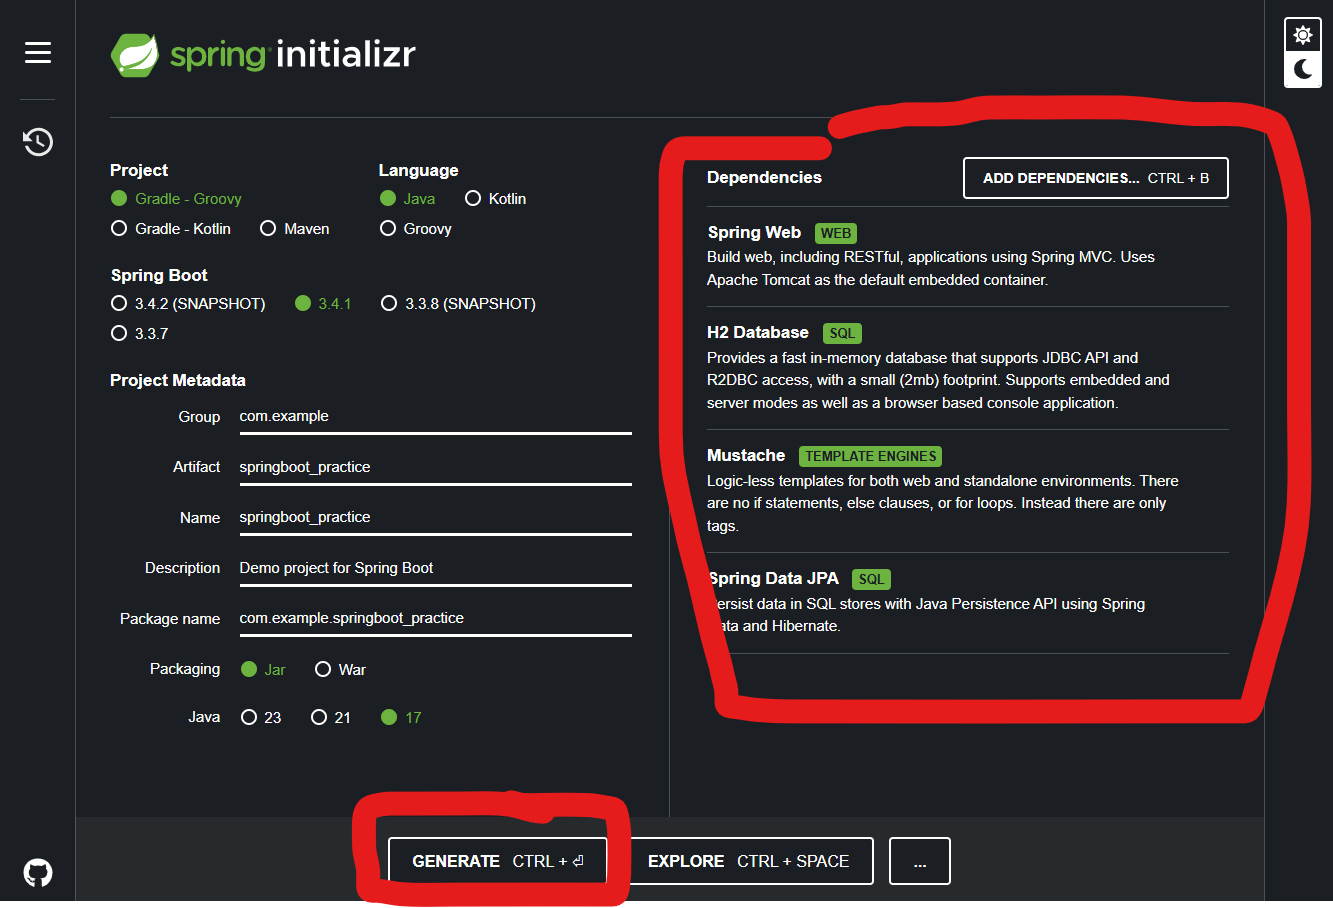This screenshot has height=908, width=1333.
Task: Select Spring Boot 3.3.7
Action: (139, 334)
